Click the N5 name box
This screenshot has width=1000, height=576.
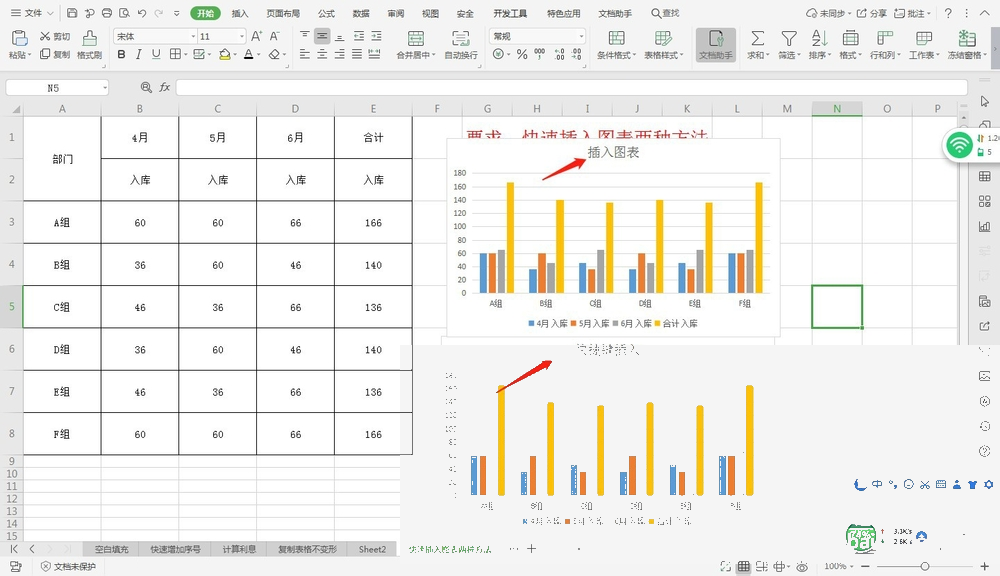point(57,87)
